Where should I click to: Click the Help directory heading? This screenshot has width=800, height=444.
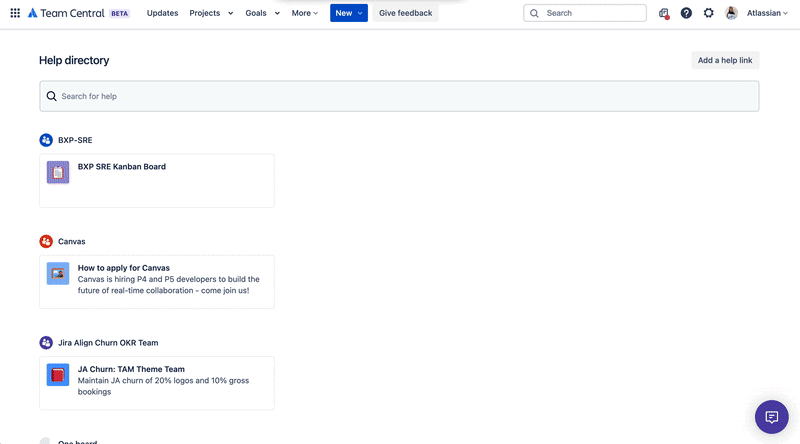click(74, 60)
